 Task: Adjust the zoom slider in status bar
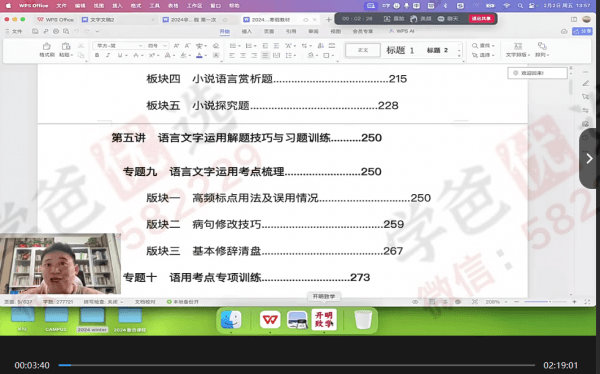click(545, 302)
